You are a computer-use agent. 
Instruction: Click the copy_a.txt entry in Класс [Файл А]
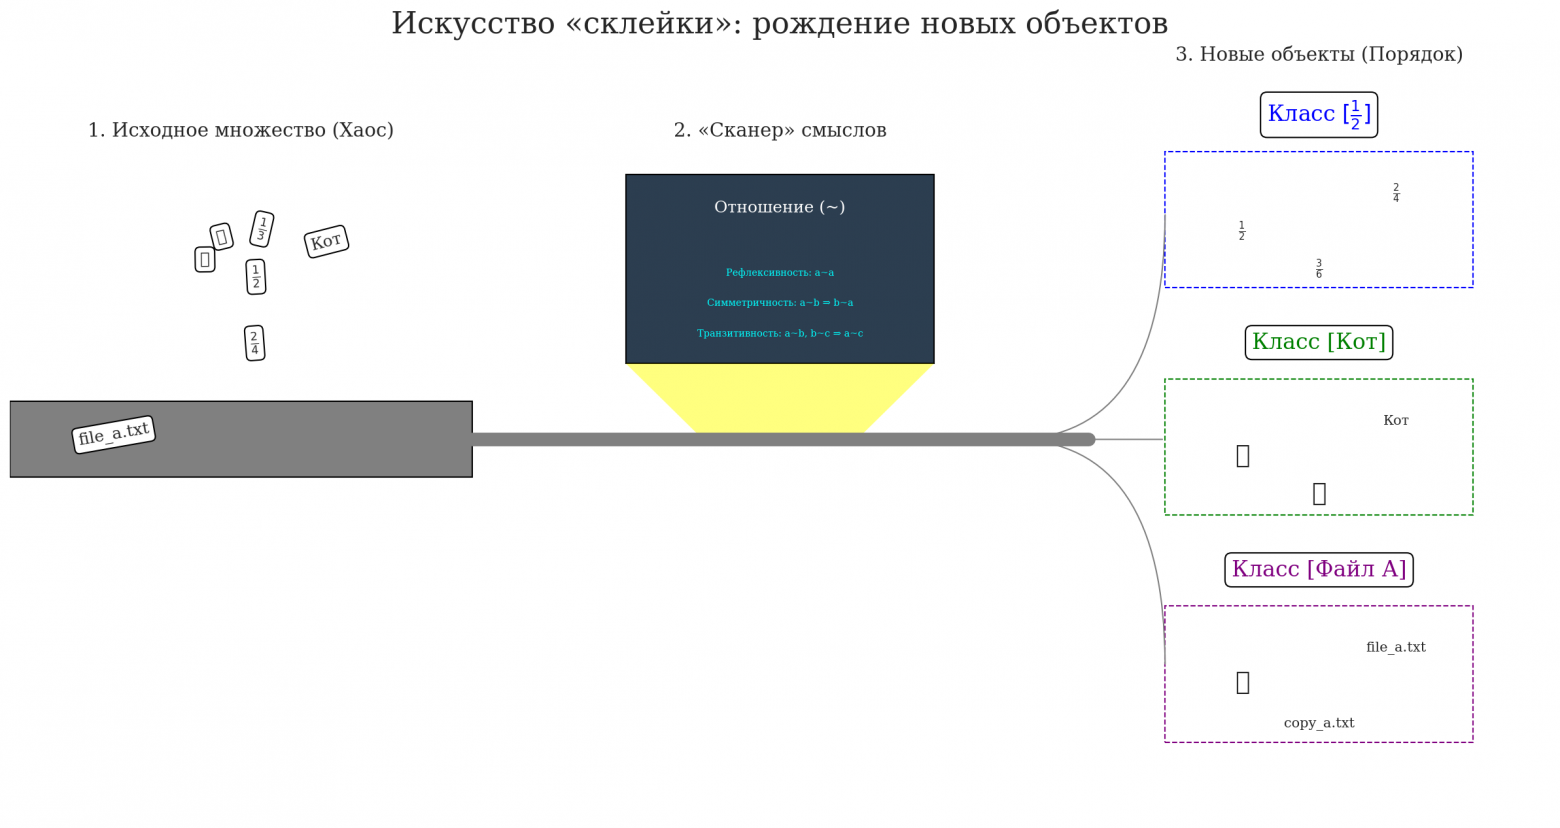pos(1320,722)
